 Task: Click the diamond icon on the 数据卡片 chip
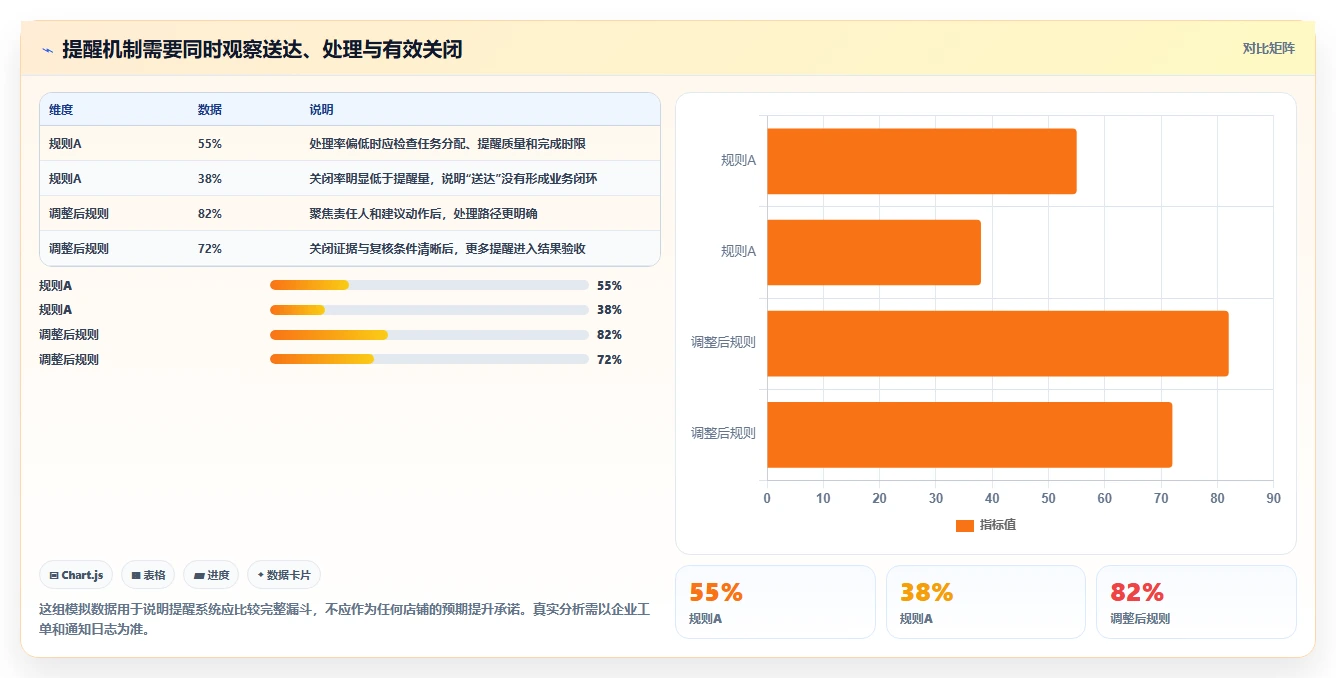coord(261,575)
